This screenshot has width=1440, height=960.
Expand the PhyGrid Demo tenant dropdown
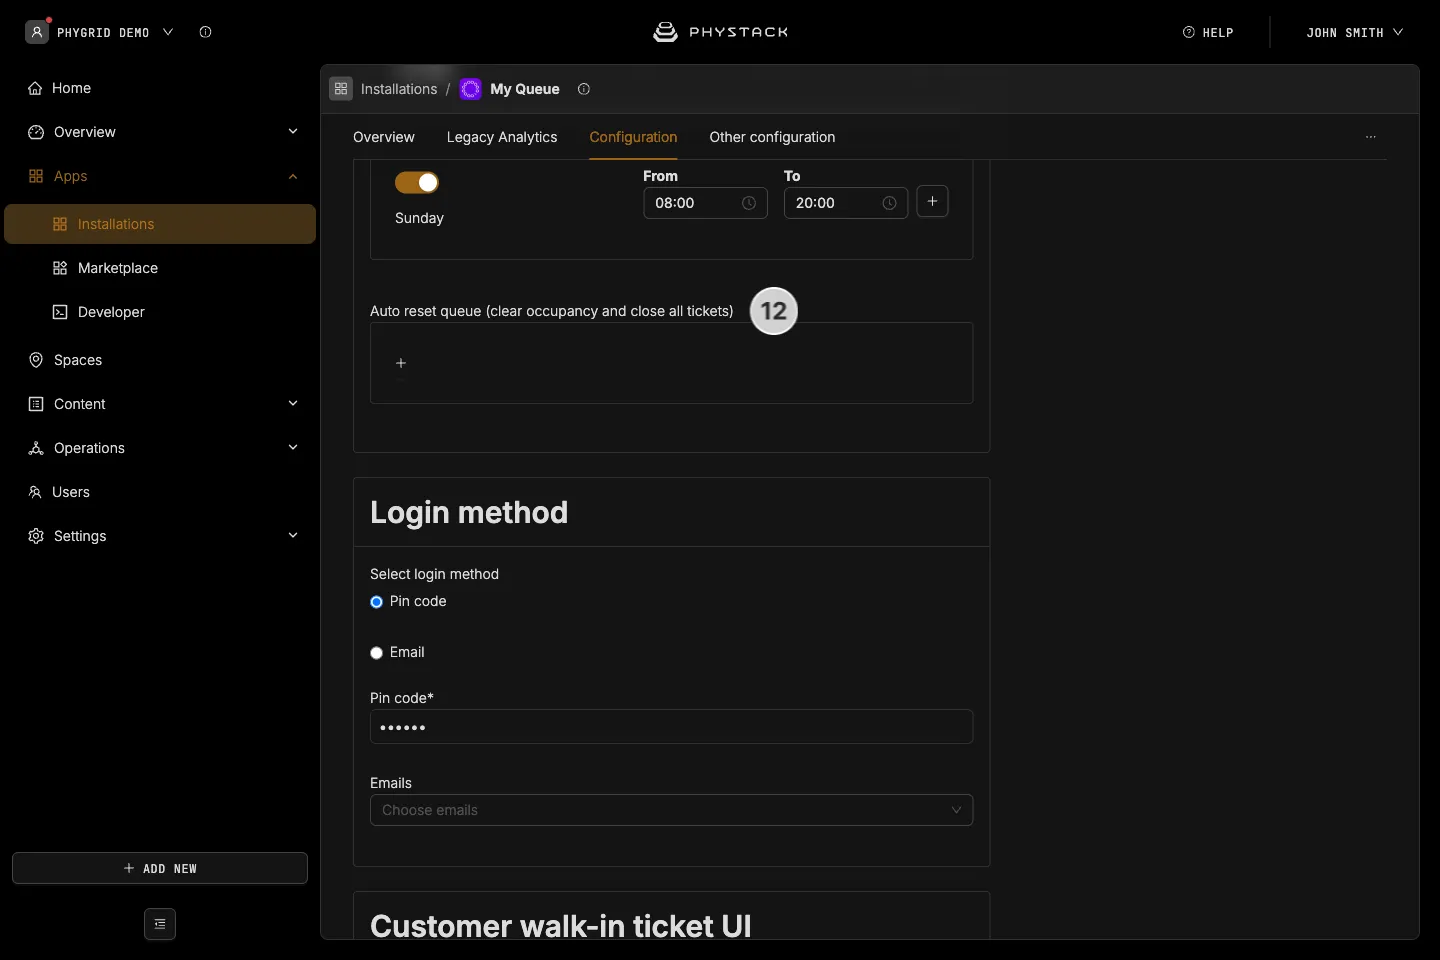click(x=168, y=32)
